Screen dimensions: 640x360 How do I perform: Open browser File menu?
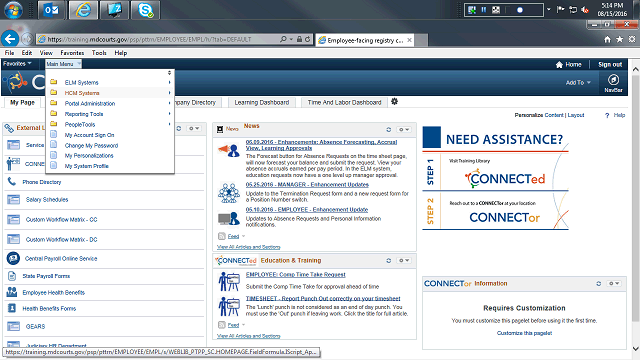pyautogui.click(x=9, y=53)
